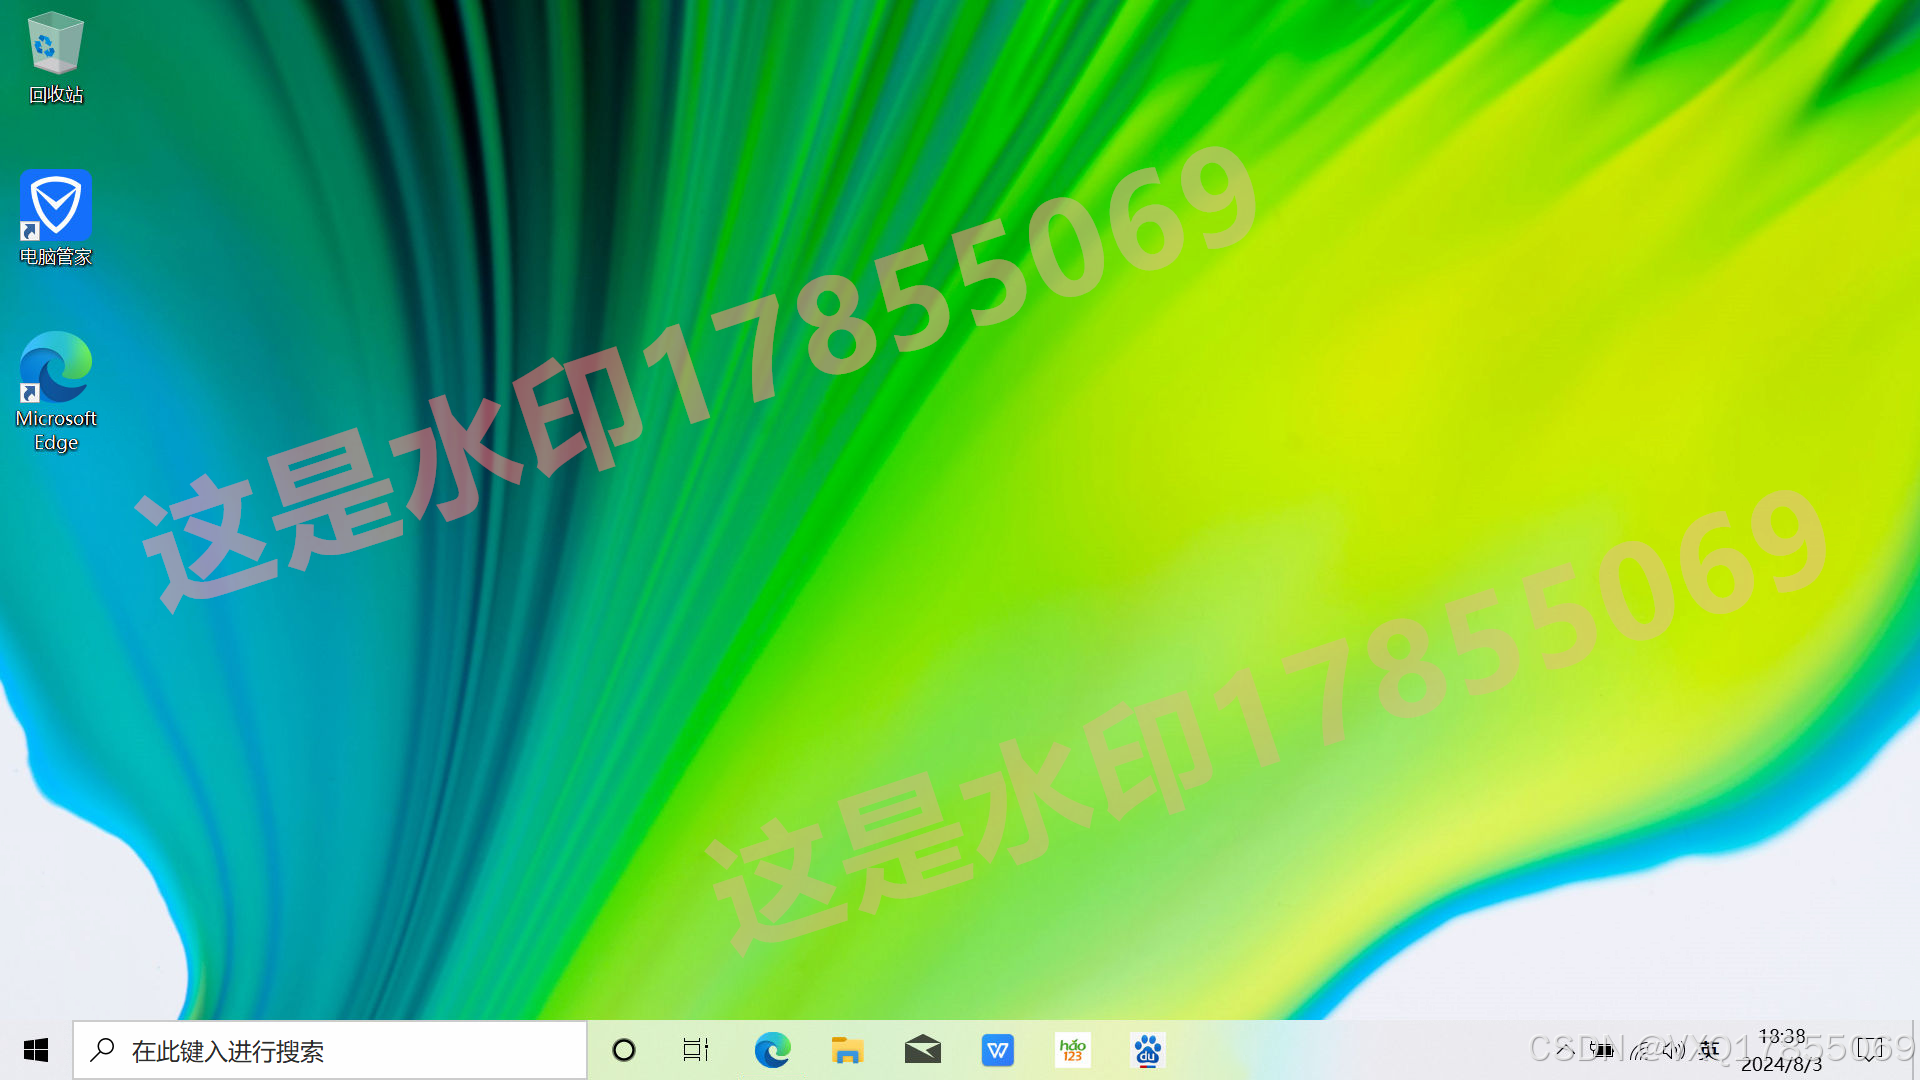1920x1080 pixels.
Task: Open the Baidu paw taskbar shortcut
Action: tap(1148, 1050)
